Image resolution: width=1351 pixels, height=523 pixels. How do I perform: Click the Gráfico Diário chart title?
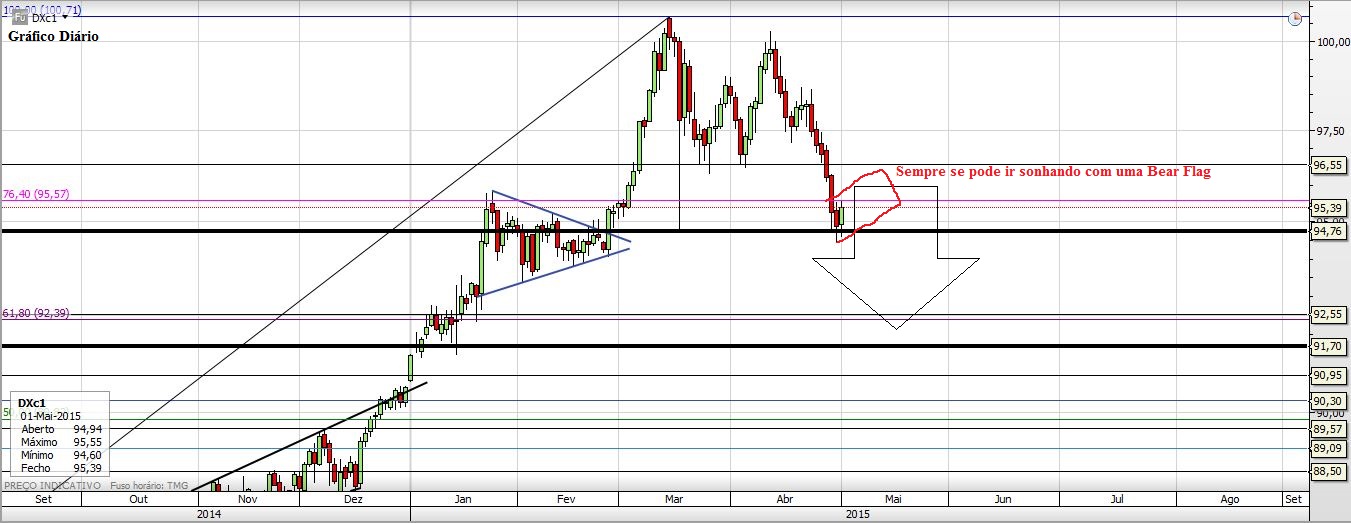54,36
